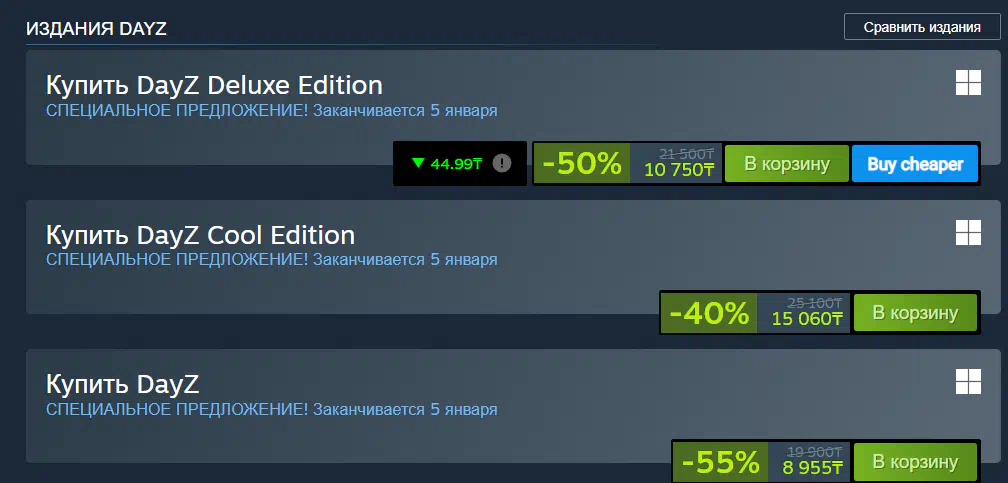
Task: Add DayZ Cool Edition to cart
Action: coord(915,313)
